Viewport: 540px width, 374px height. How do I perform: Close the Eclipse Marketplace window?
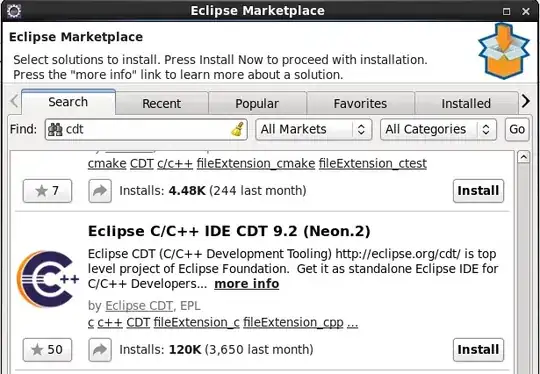(x=526, y=11)
